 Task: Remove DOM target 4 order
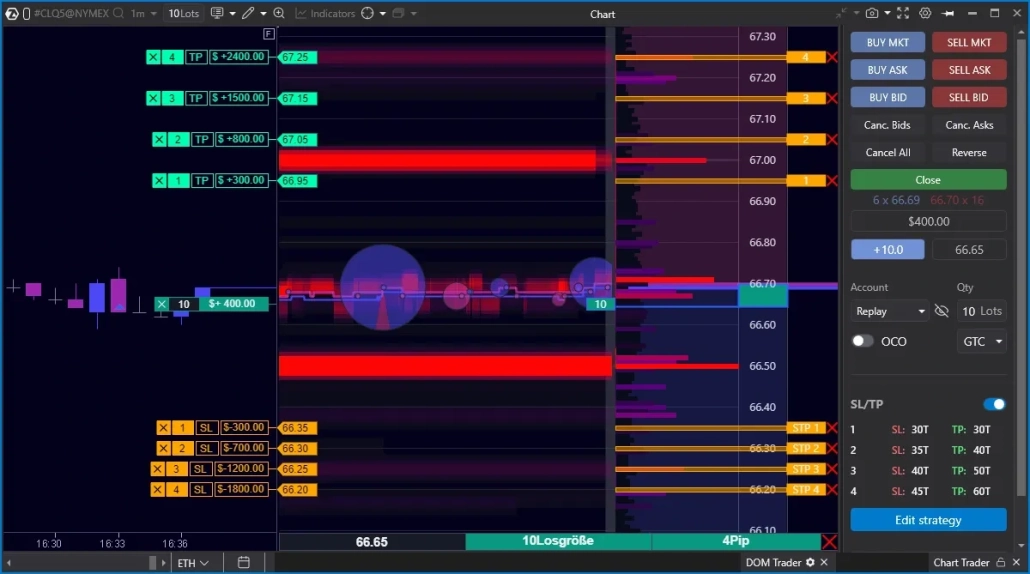[x=832, y=58]
